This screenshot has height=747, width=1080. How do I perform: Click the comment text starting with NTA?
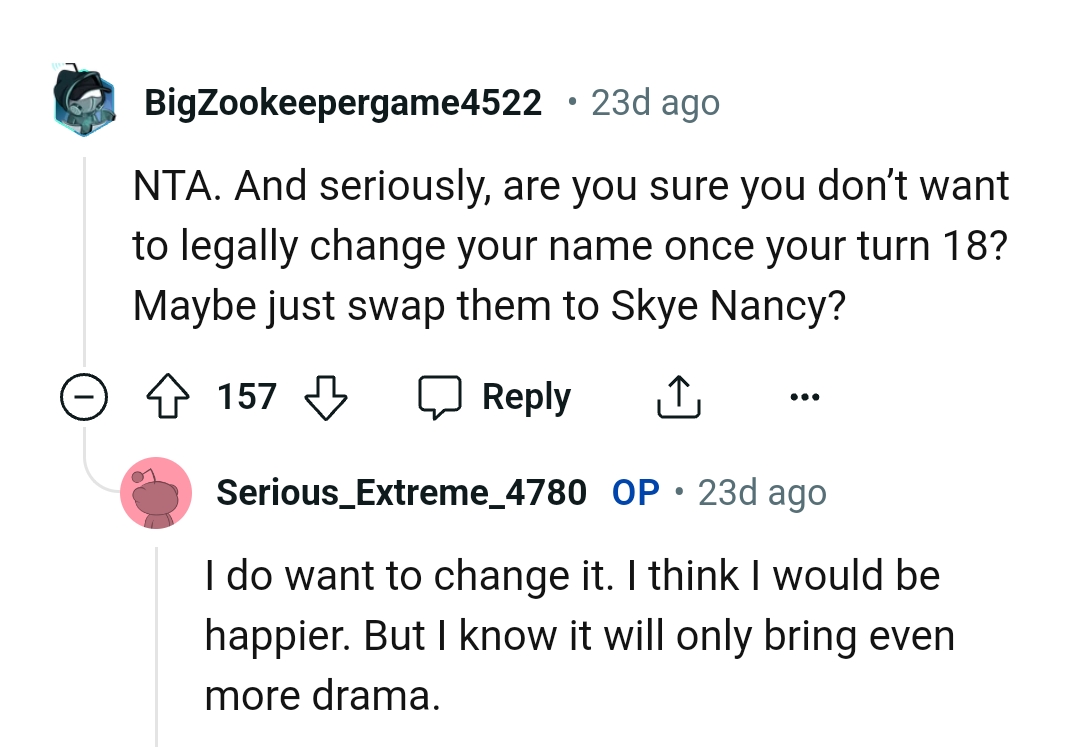pos(570,245)
